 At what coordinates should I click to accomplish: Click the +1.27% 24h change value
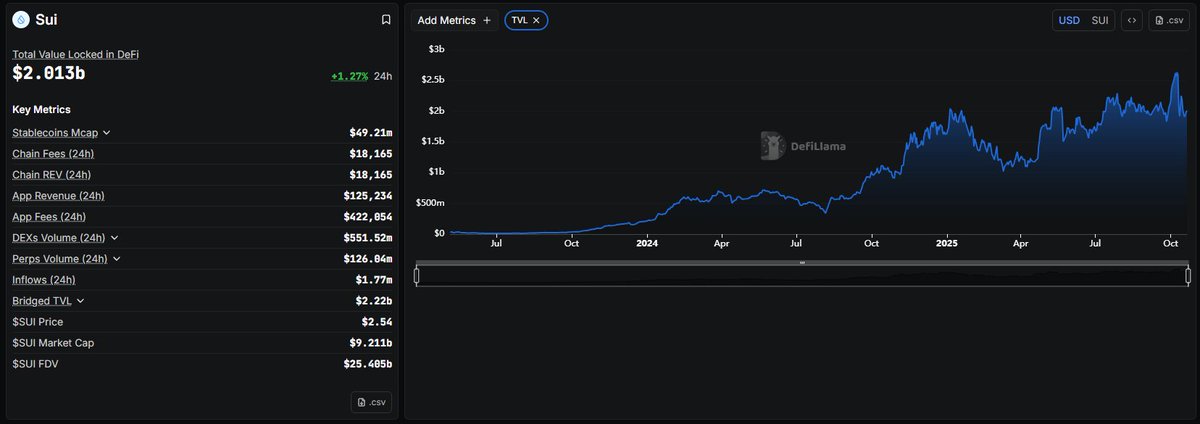click(350, 76)
